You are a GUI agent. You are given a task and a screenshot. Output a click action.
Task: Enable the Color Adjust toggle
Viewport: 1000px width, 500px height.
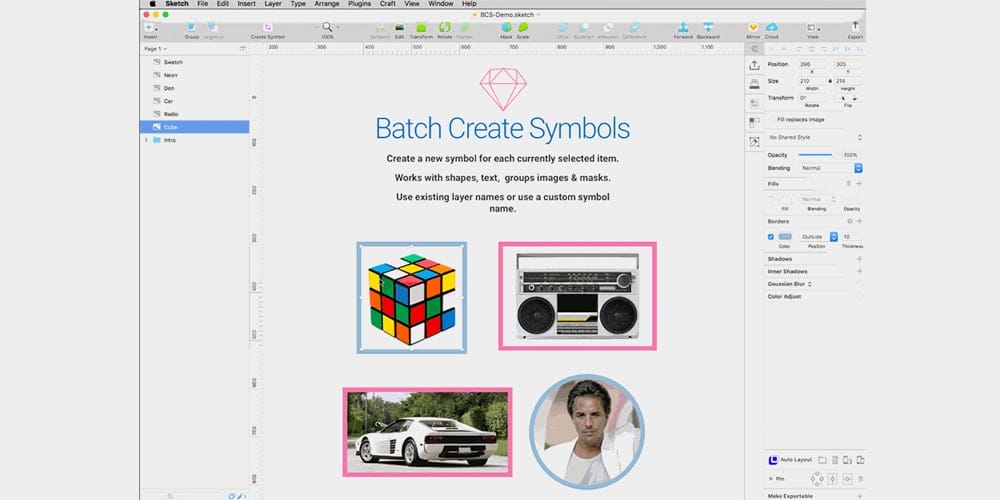860,297
